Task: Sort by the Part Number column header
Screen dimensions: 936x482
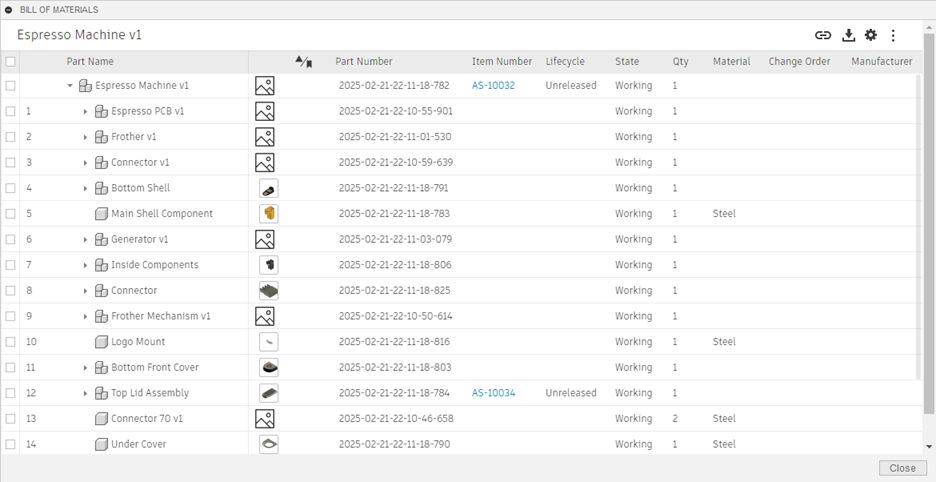Action: click(364, 61)
